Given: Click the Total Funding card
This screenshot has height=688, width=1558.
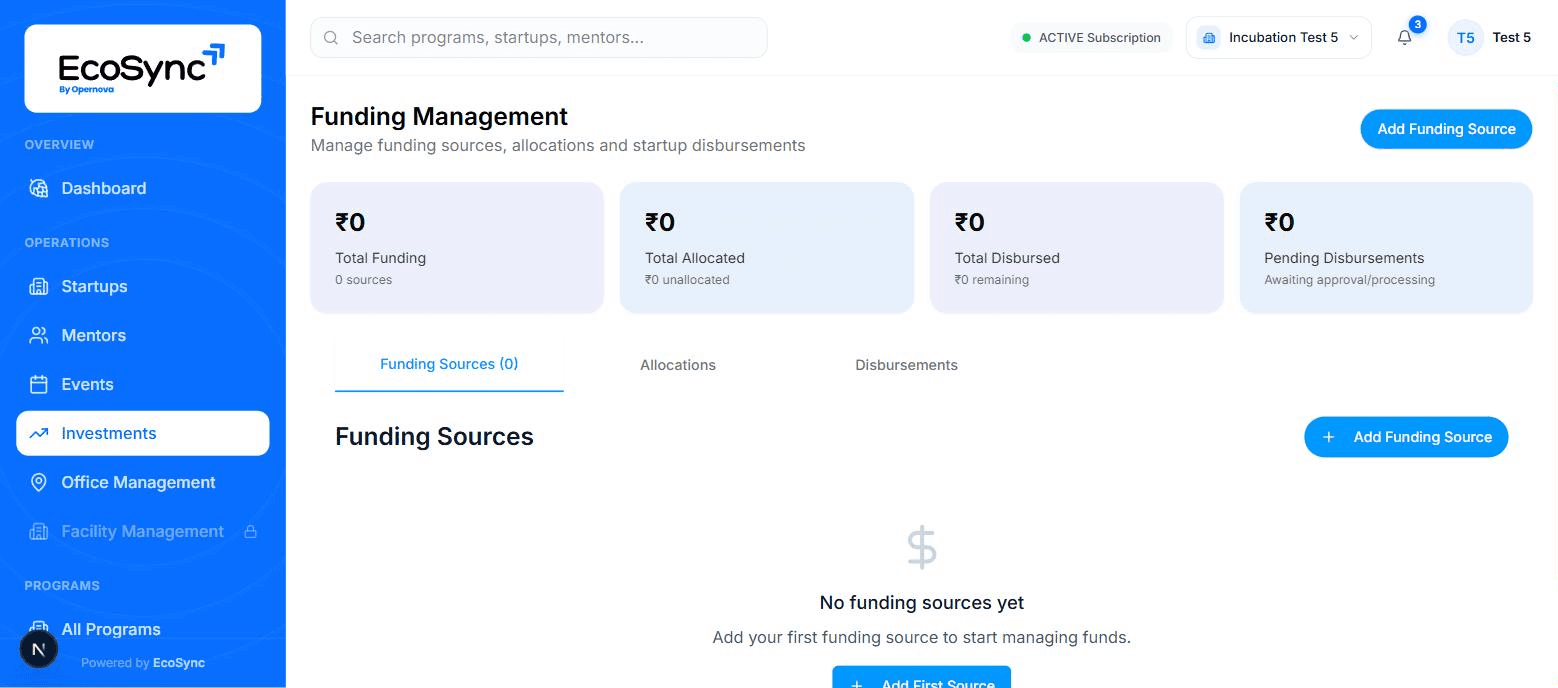Looking at the screenshot, I should point(457,247).
